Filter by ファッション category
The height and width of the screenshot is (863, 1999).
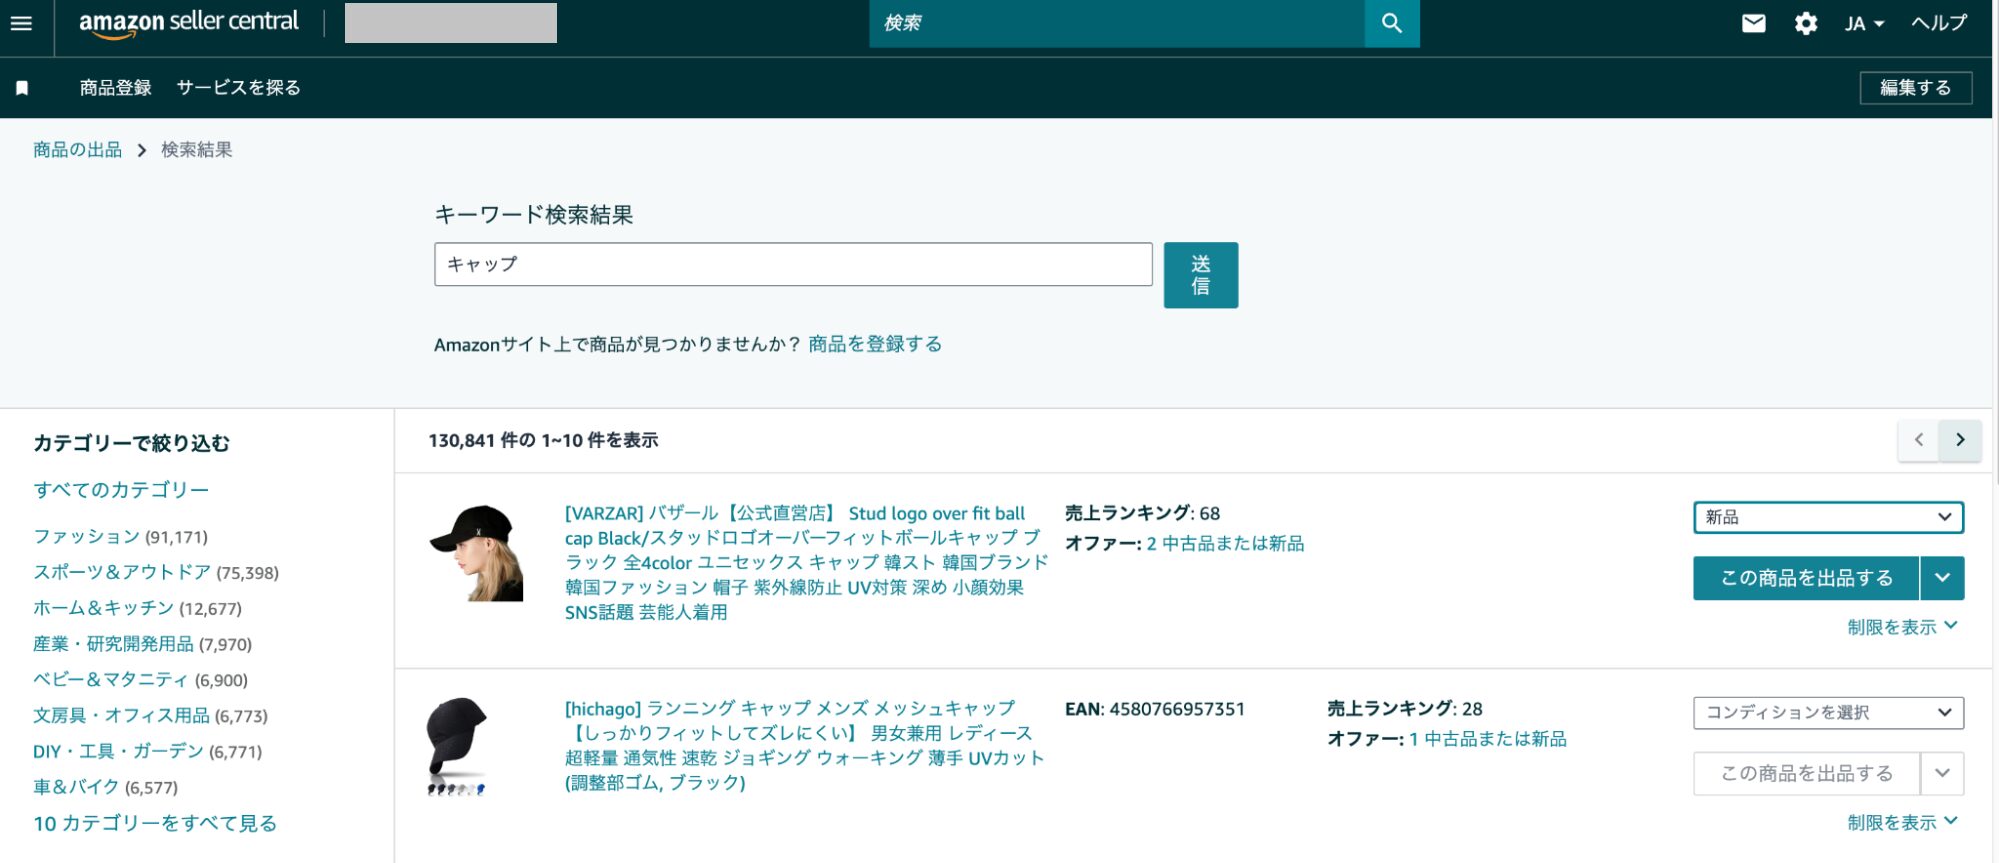coord(86,537)
